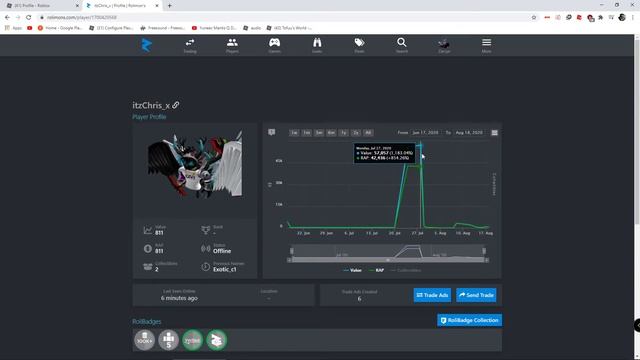Image resolution: width=640 pixels, height=360 pixels.
Task: Click the chart navigator right scroll arrow
Action: pyautogui.click(x=487, y=260)
